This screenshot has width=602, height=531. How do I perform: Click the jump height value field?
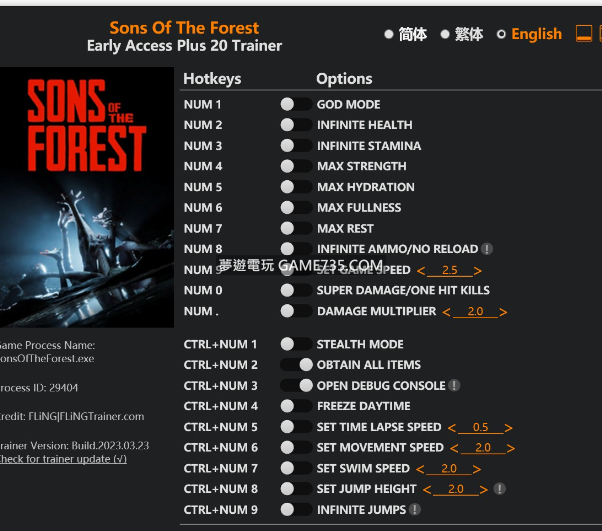456,489
